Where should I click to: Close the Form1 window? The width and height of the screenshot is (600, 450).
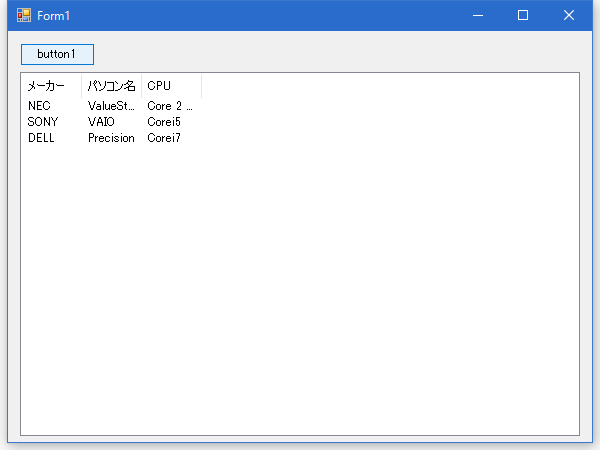coord(569,15)
